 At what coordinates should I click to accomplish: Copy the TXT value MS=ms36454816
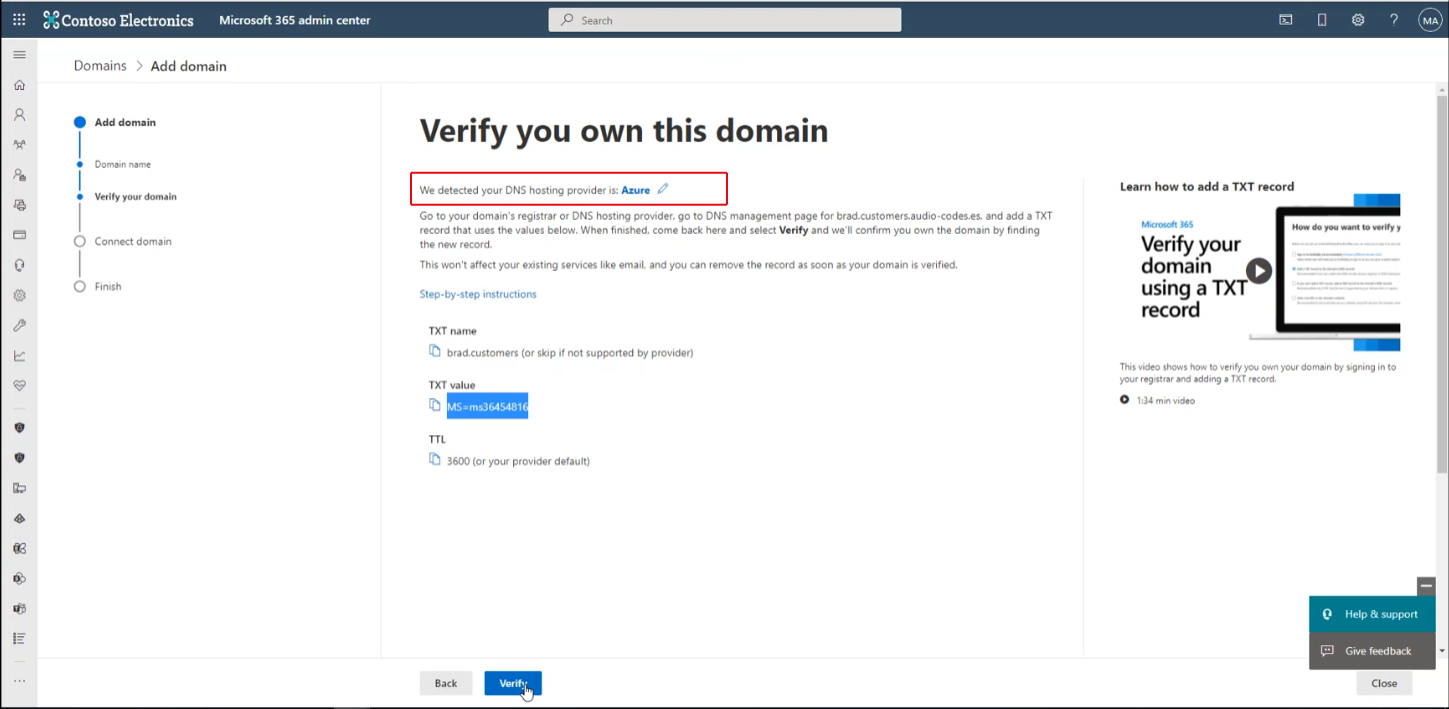pyautogui.click(x=435, y=405)
